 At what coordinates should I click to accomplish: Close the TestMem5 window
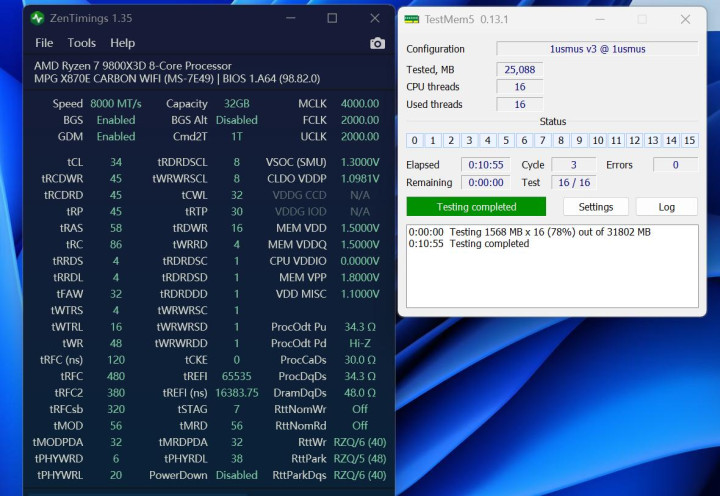point(686,19)
